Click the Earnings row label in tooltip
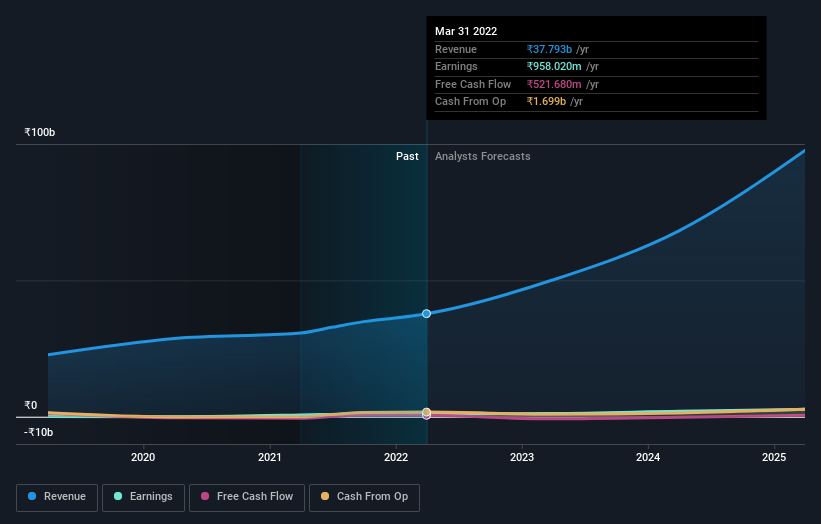This screenshot has height=524, width=821. click(x=456, y=66)
